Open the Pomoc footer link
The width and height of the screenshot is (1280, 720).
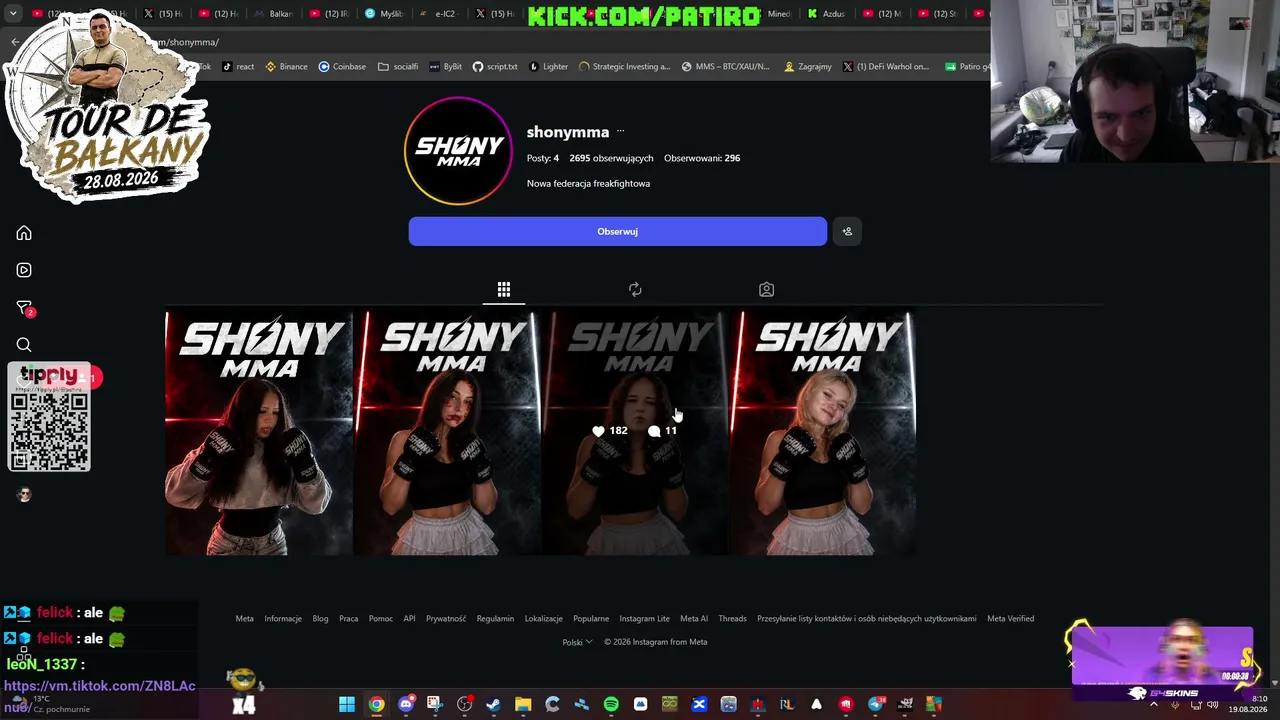click(380, 619)
